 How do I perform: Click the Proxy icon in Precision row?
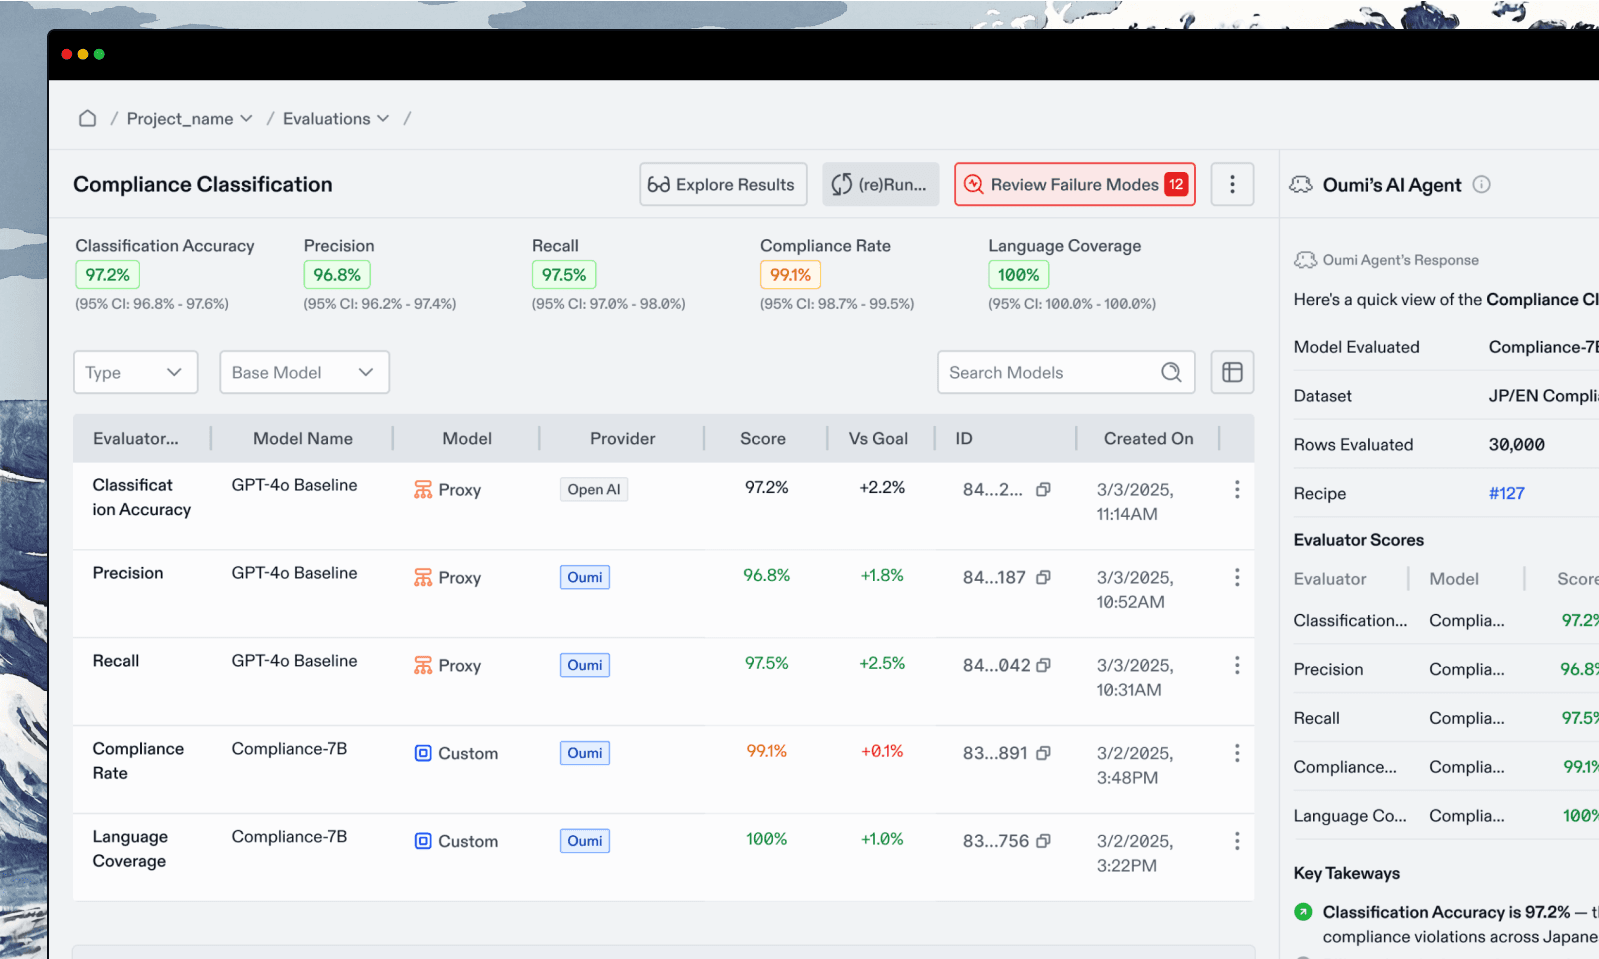423,577
